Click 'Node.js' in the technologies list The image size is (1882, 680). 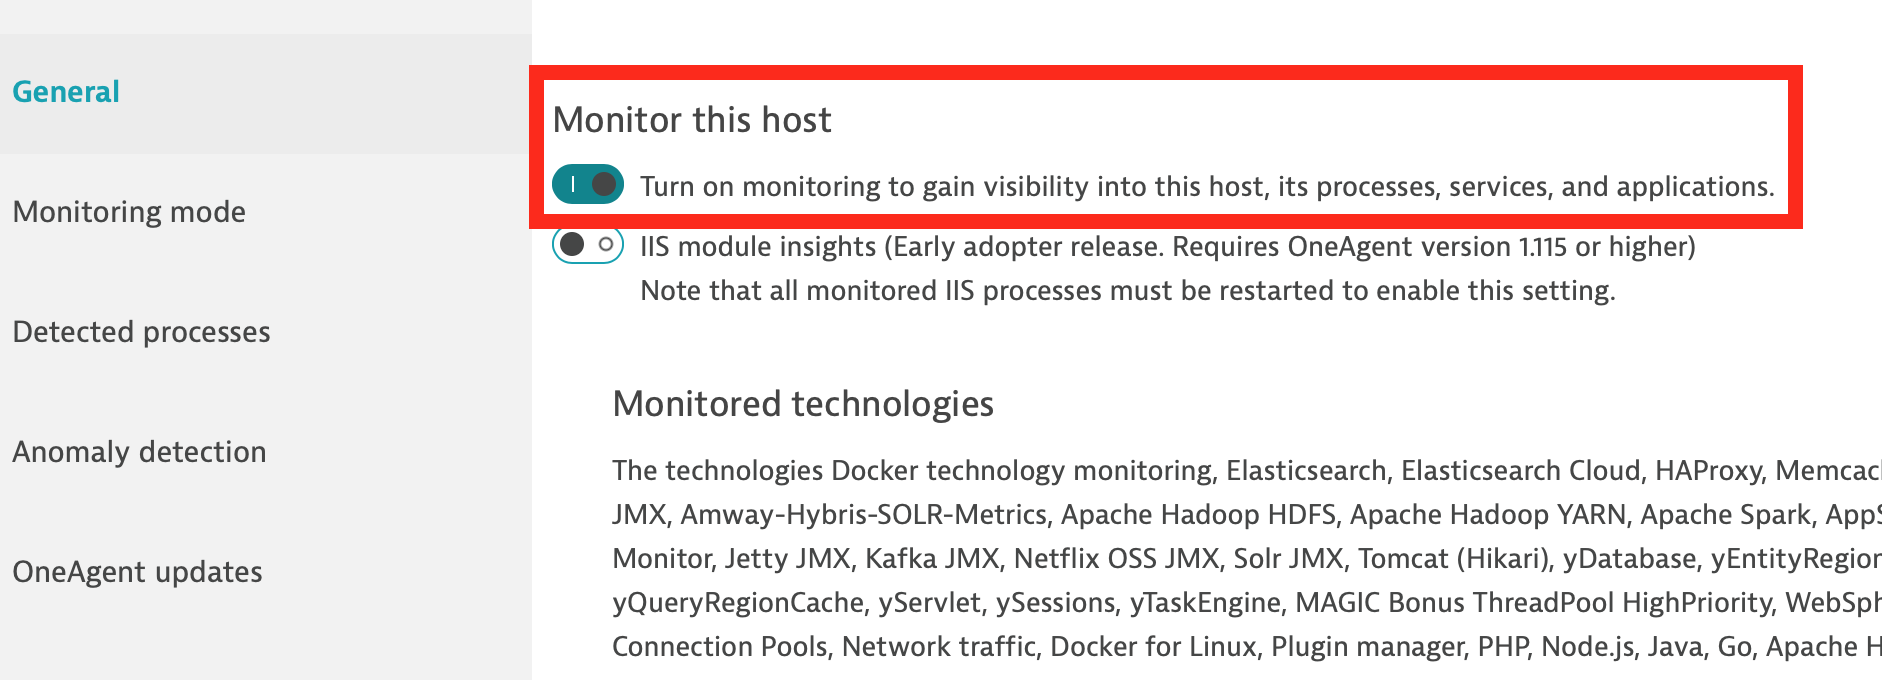click(x=1587, y=647)
